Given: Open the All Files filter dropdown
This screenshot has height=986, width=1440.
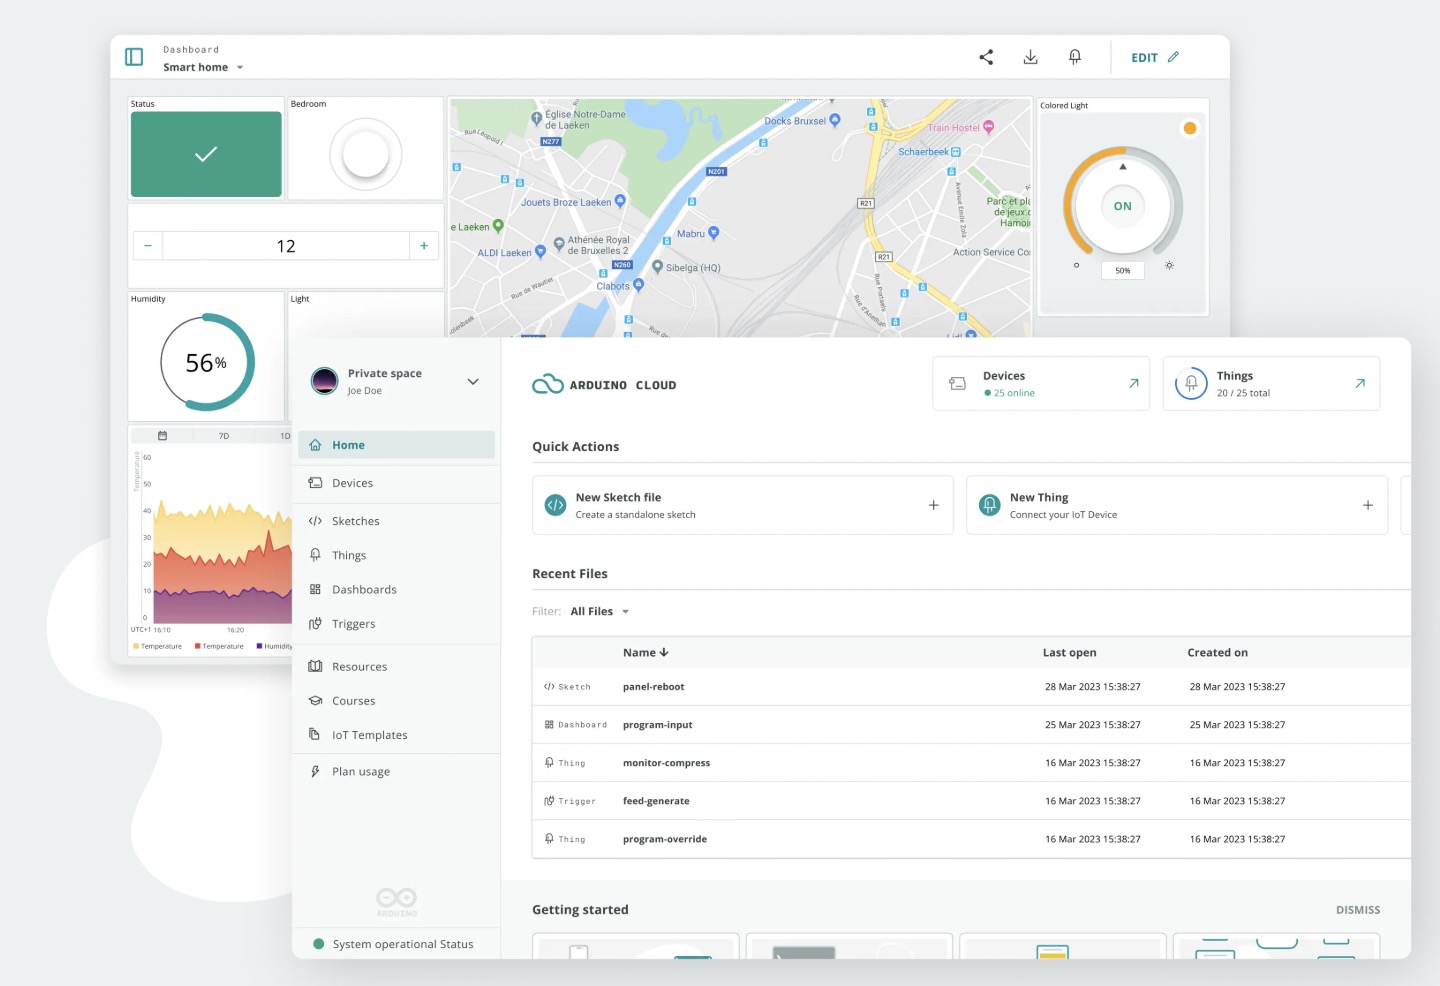Looking at the screenshot, I should [x=600, y=611].
